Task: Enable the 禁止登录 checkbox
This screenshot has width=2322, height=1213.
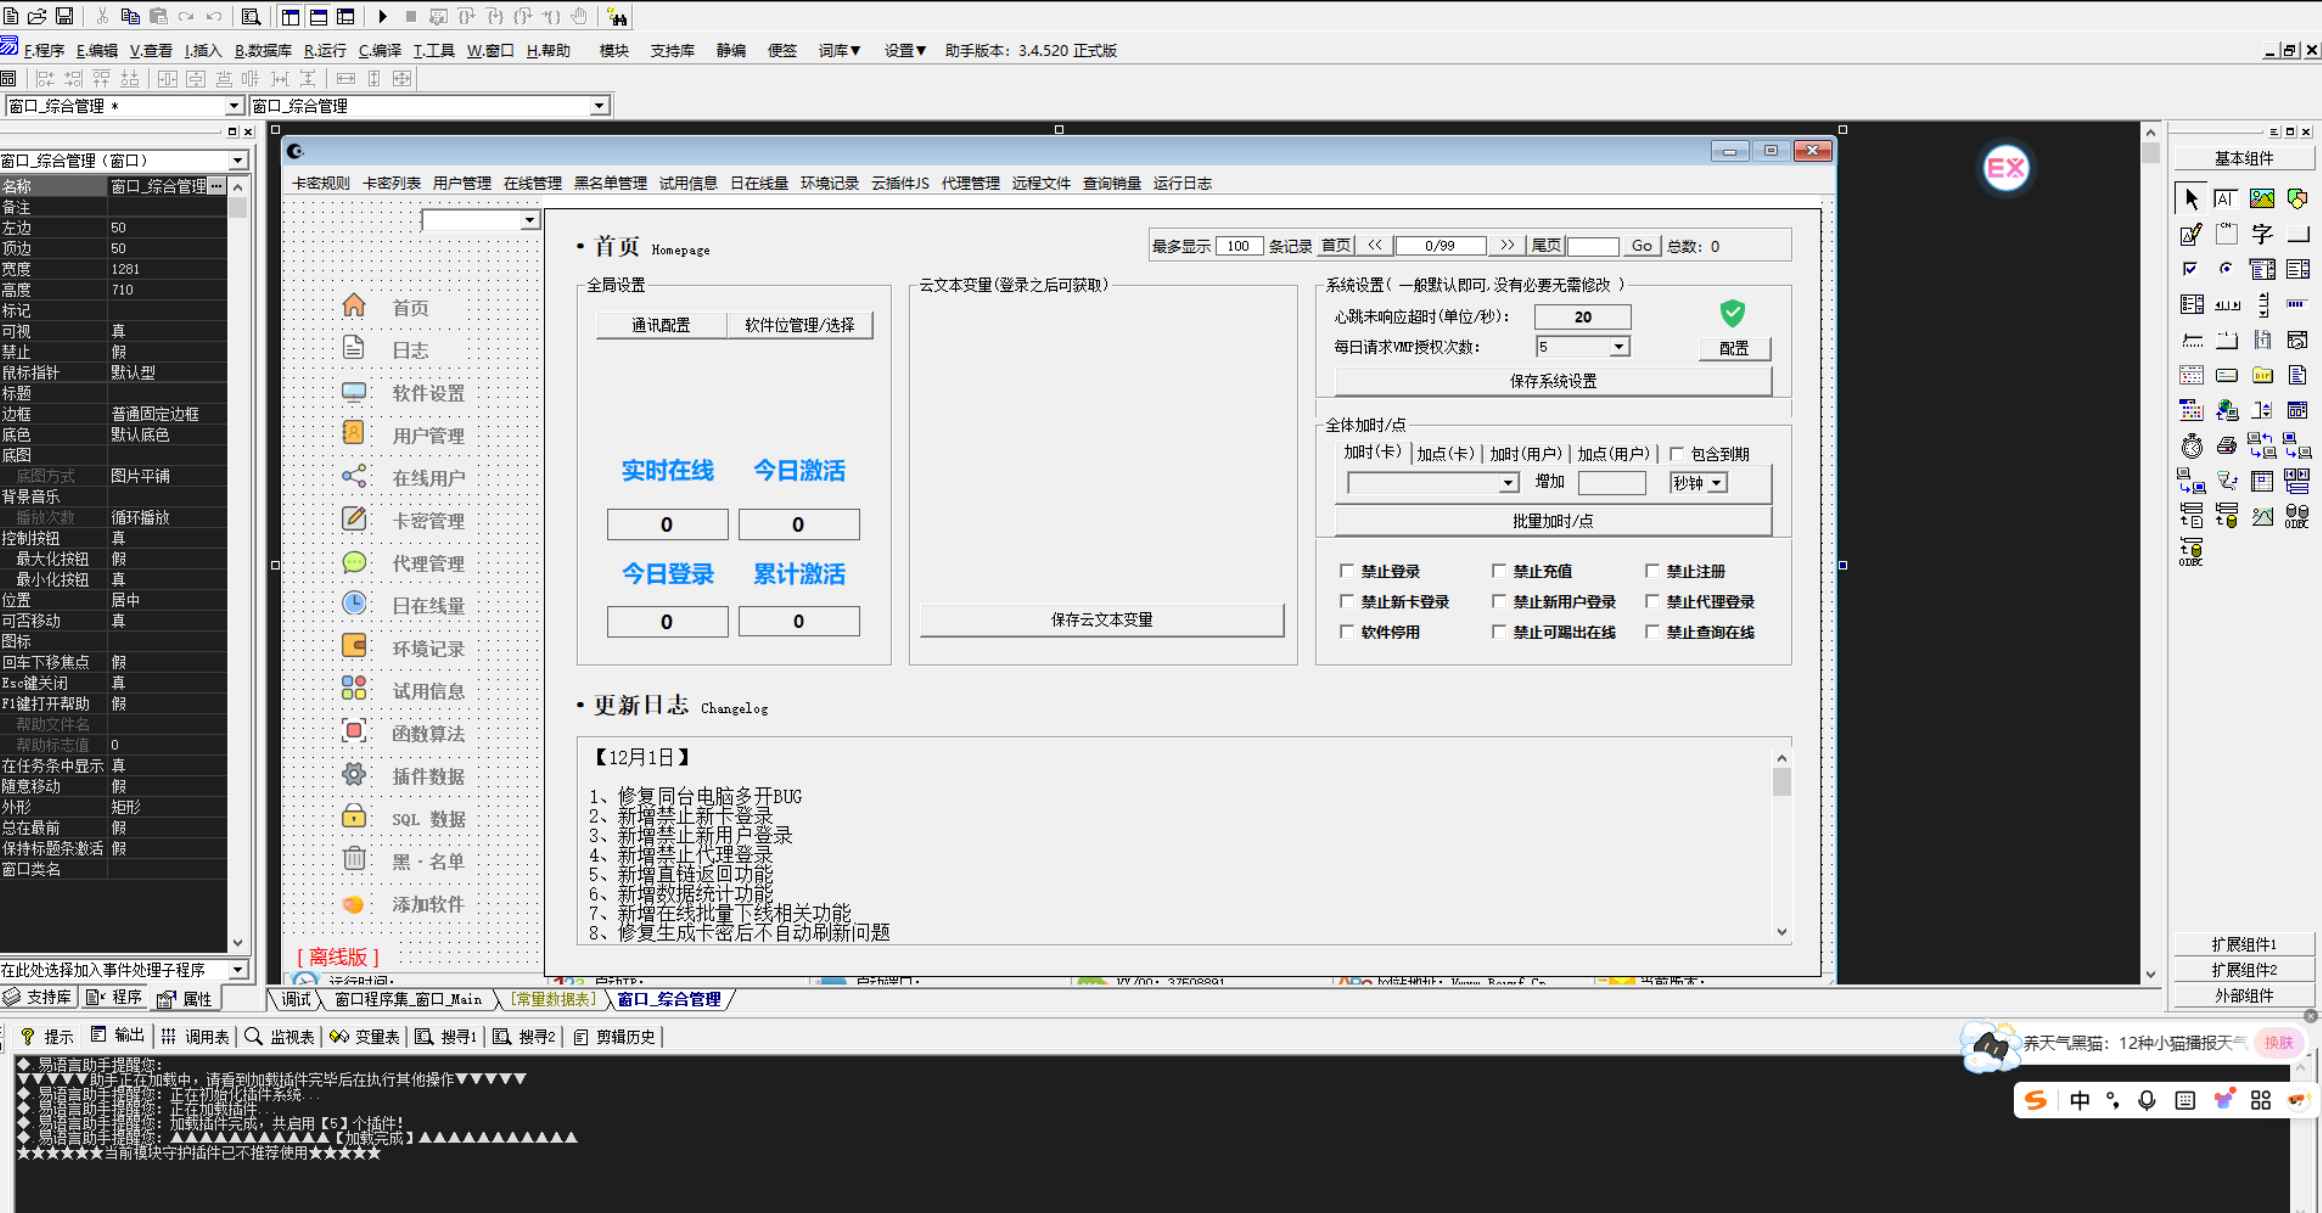Action: 1348,571
